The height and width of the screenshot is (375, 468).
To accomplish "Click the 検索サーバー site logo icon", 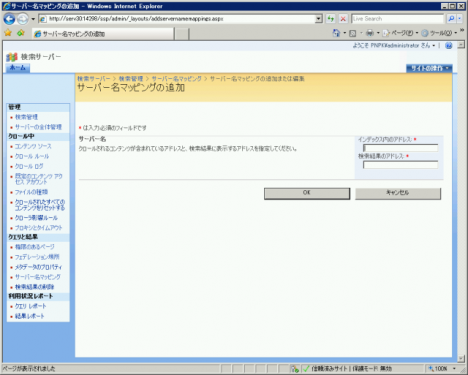I will tap(12, 57).
